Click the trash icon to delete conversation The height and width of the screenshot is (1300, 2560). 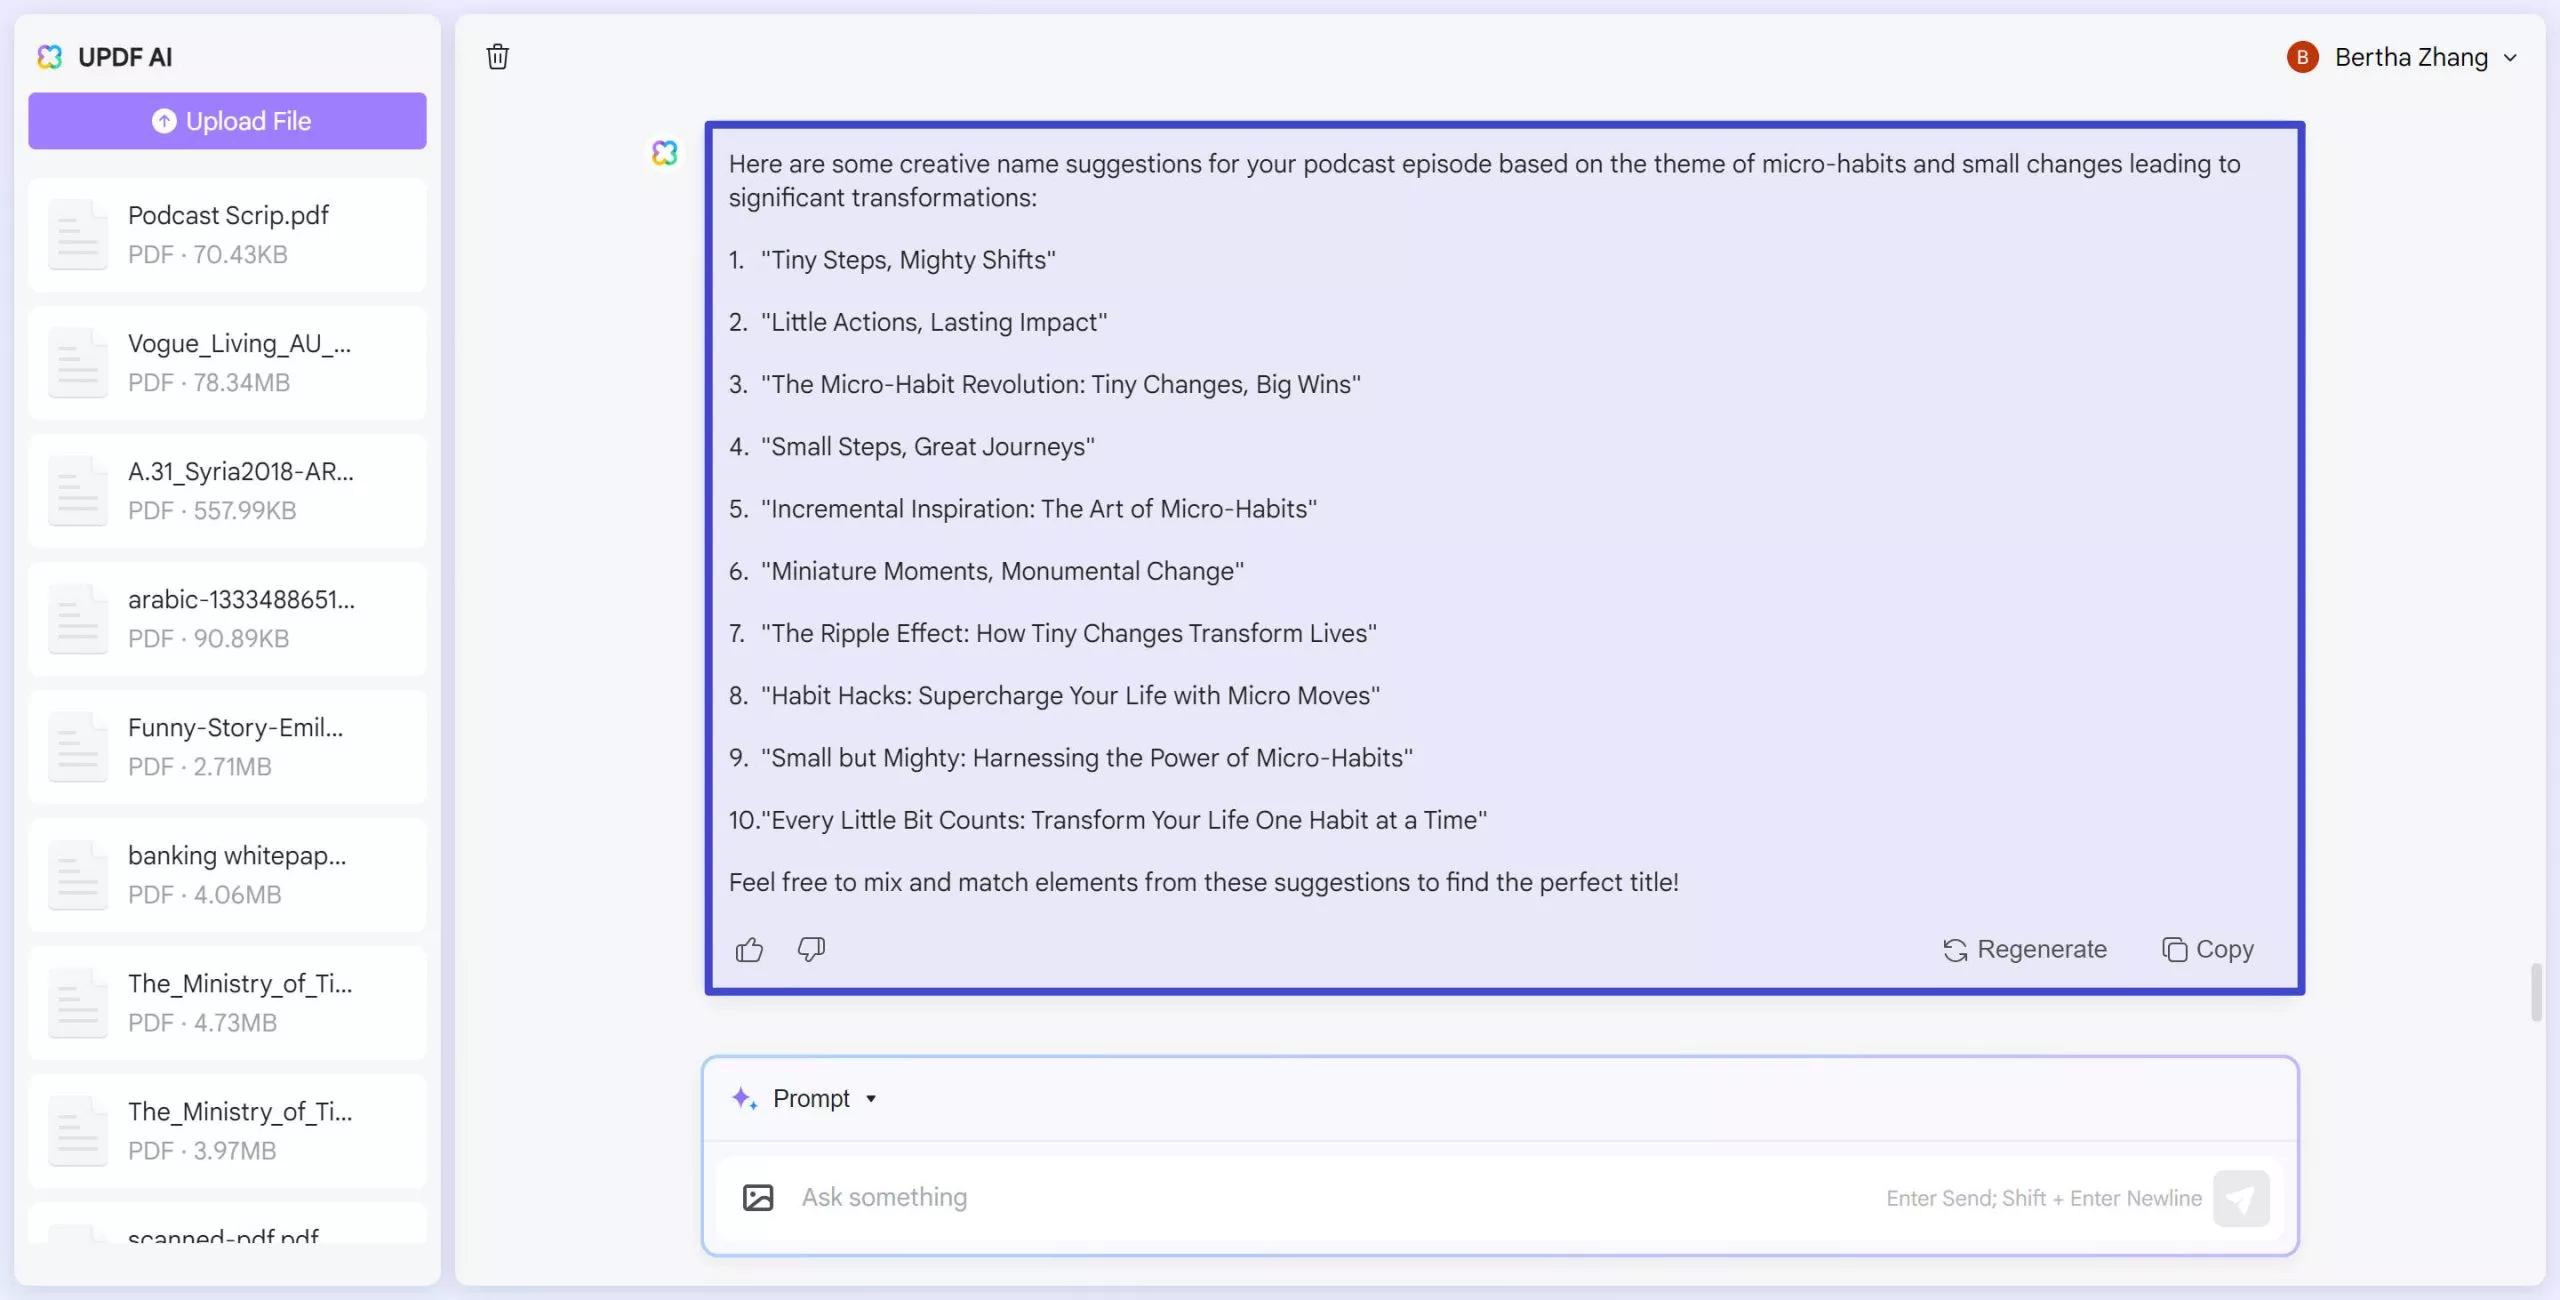pyautogui.click(x=498, y=57)
